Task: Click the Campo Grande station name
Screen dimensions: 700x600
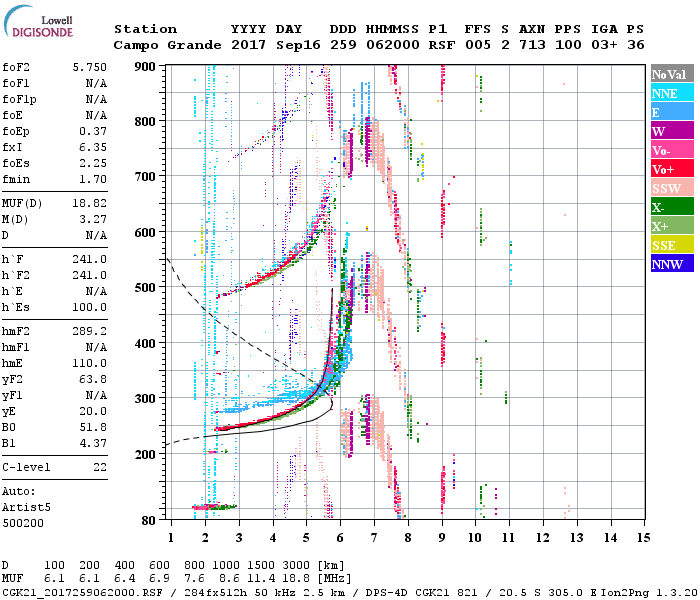Action: pos(167,46)
